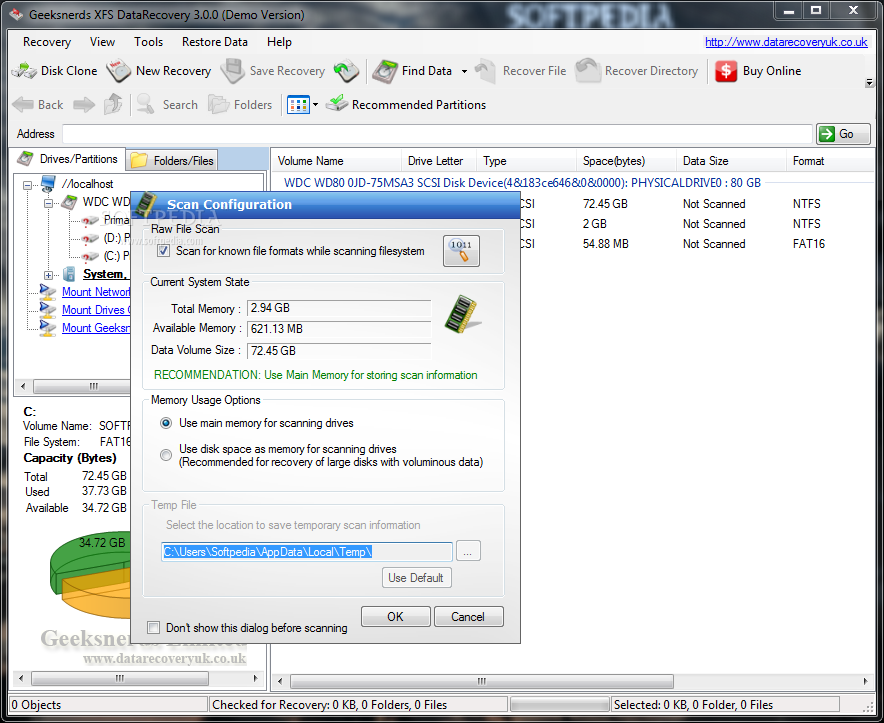This screenshot has height=723, width=884.
Task: Collapse the WDC WD disk tree node
Action: point(48,202)
